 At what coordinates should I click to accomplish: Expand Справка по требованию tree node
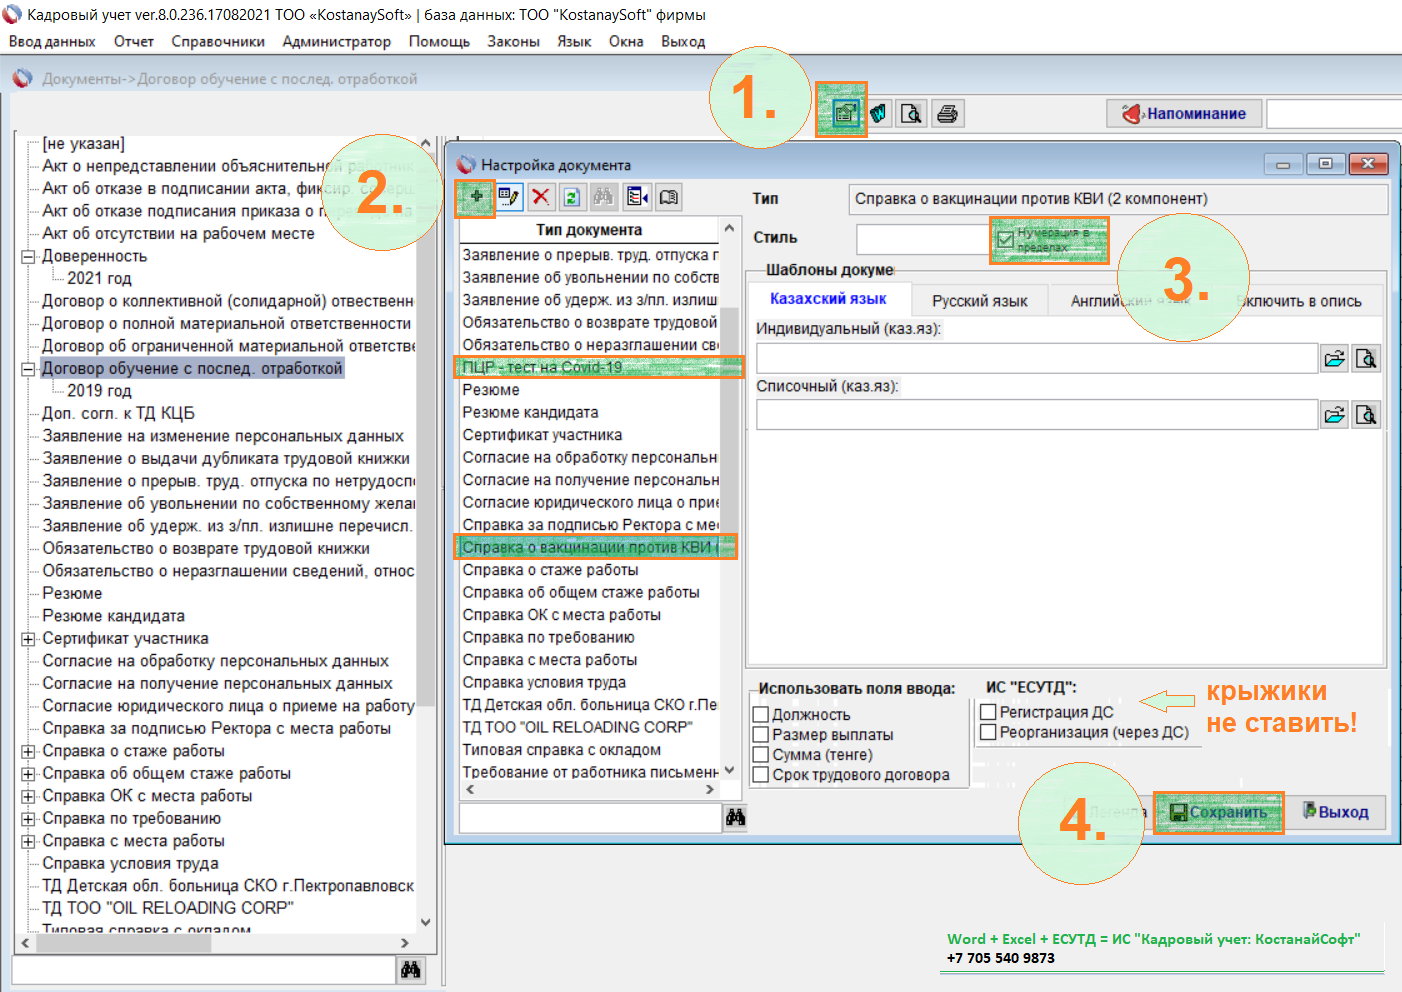click(x=29, y=818)
